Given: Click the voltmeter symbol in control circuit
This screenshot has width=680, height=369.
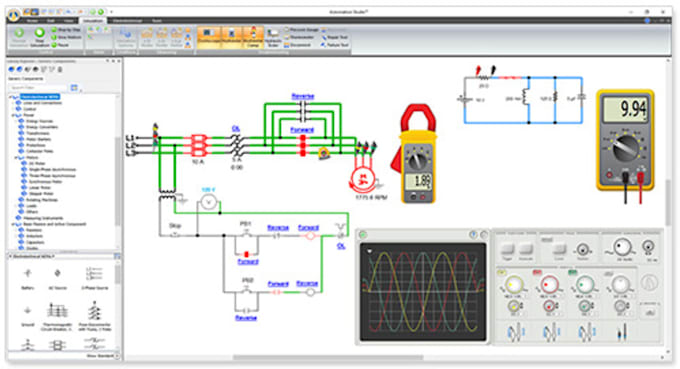Looking at the screenshot, I should tap(209, 202).
